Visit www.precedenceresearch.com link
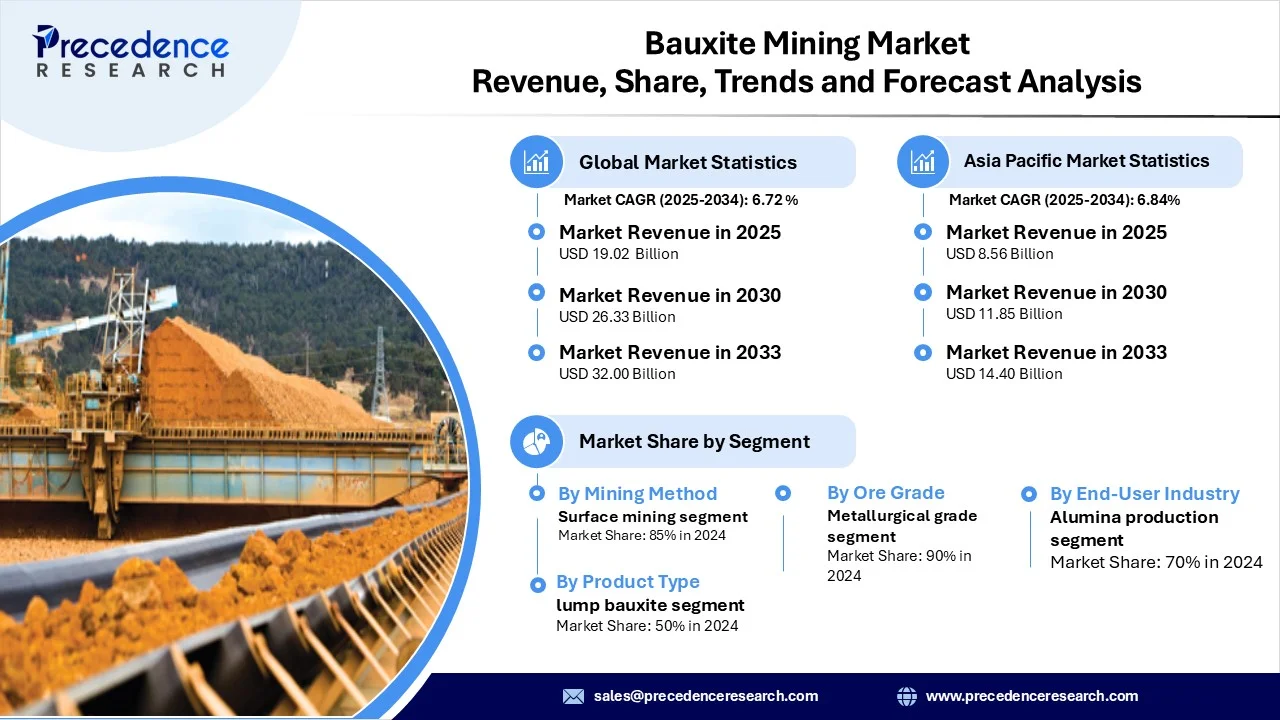This screenshot has width=1280, height=720. [1032, 696]
